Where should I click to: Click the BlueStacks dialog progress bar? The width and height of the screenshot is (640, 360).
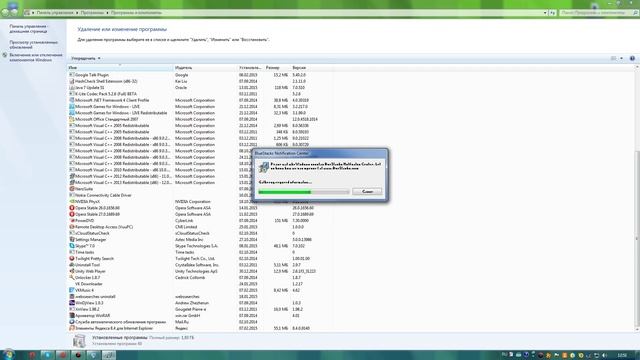304,191
